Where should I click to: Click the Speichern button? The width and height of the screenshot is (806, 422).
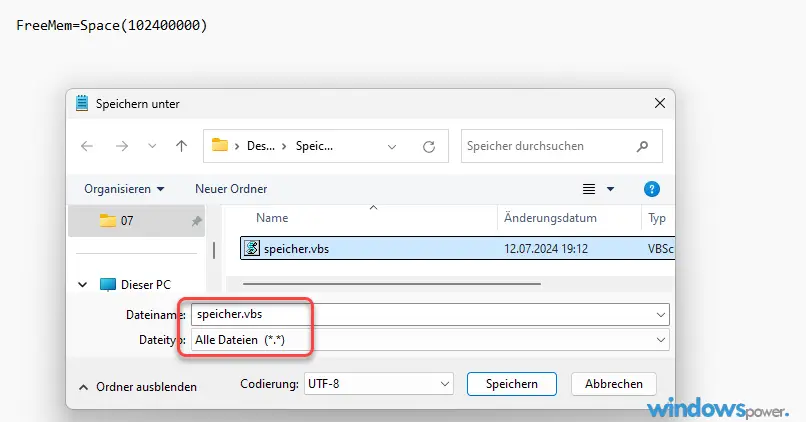pos(511,384)
